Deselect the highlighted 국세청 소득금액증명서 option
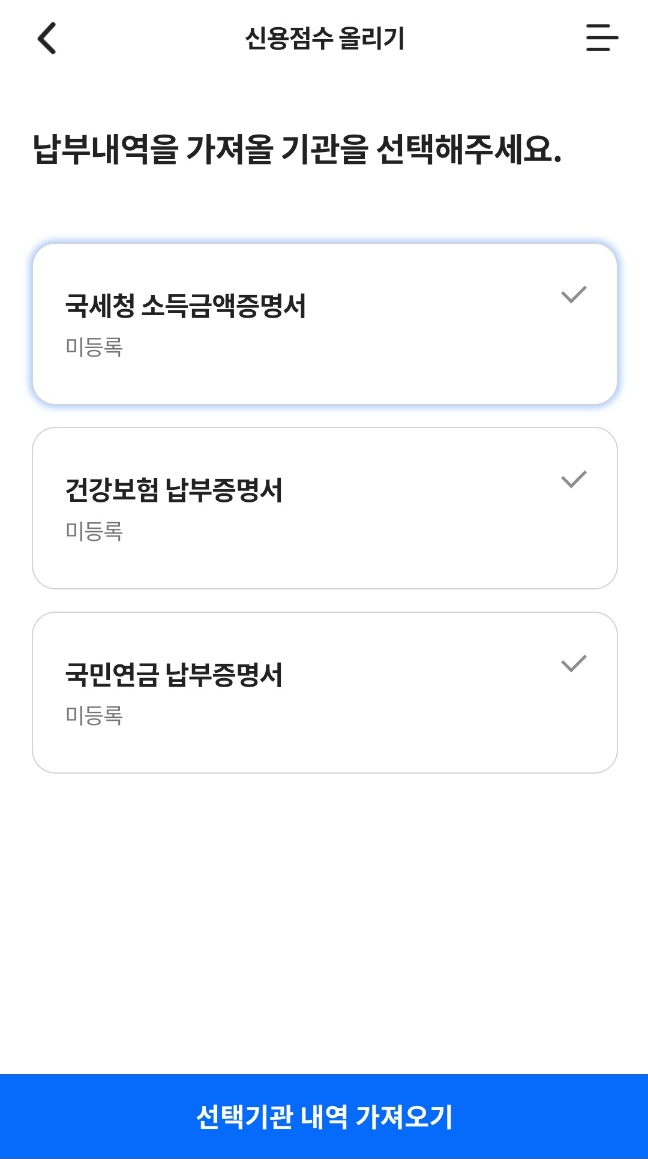This screenshot has width=648, height=1159. point(324,322)
